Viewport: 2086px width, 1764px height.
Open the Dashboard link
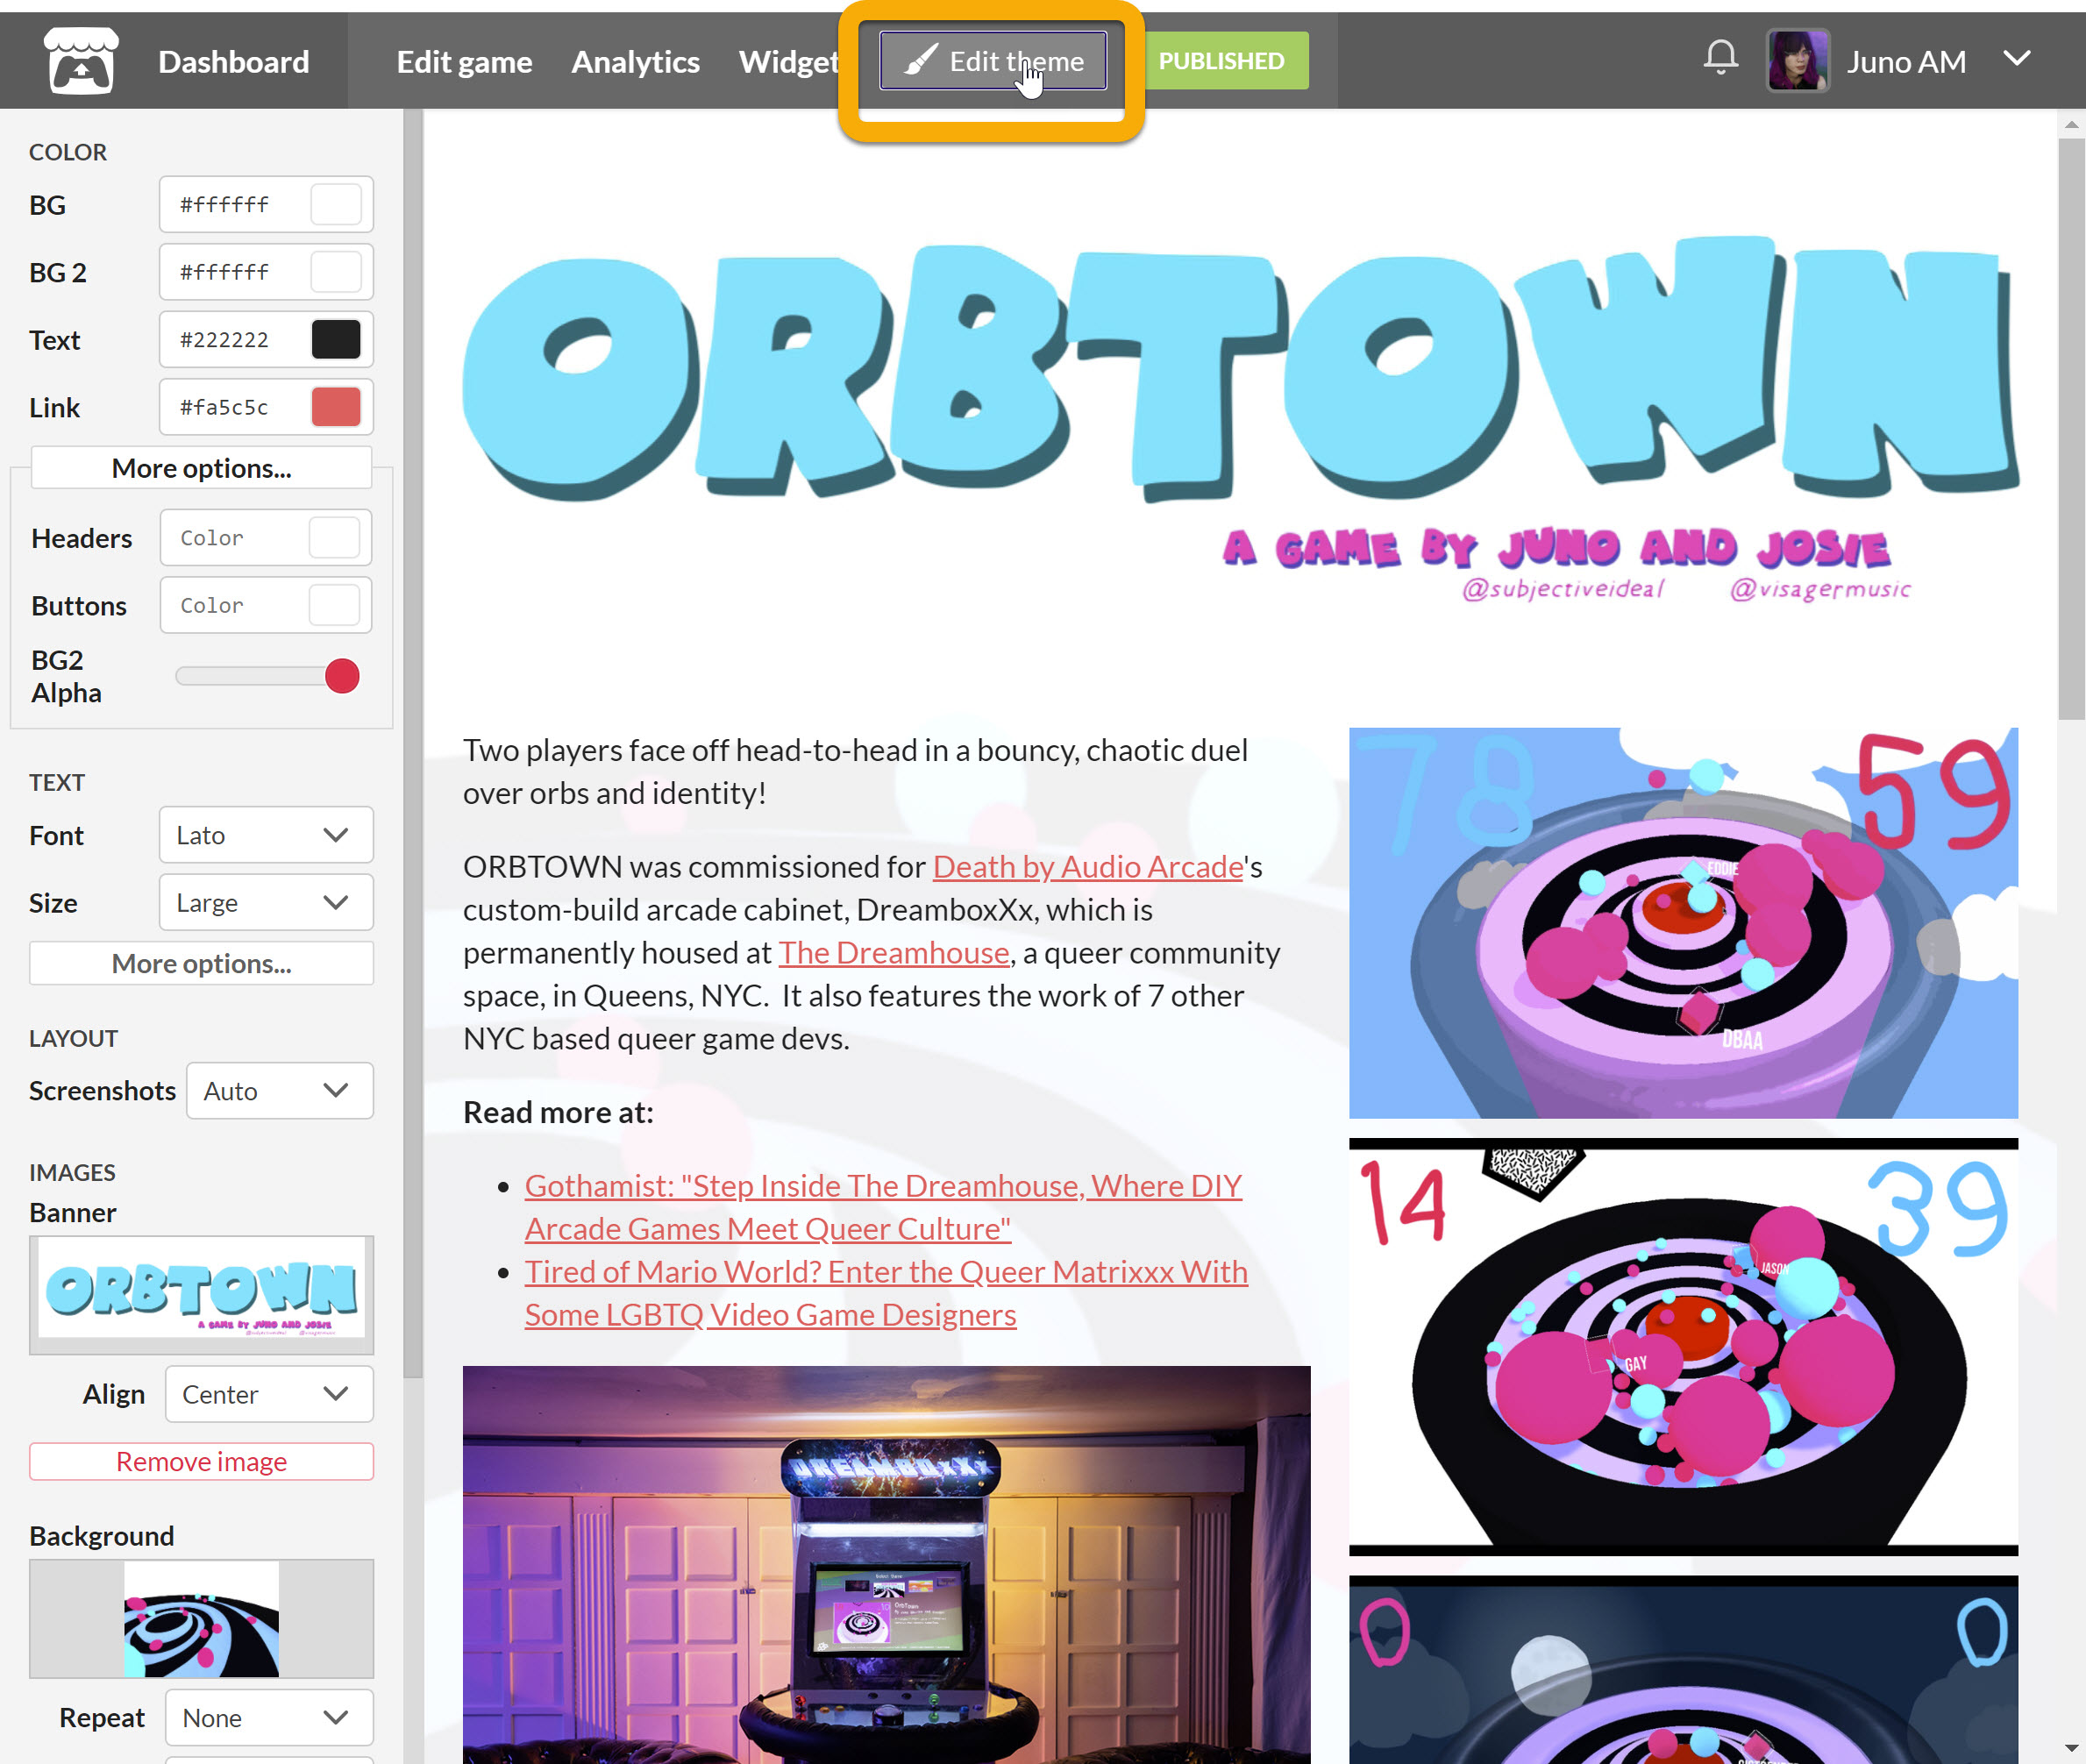[x=233, y=61]
